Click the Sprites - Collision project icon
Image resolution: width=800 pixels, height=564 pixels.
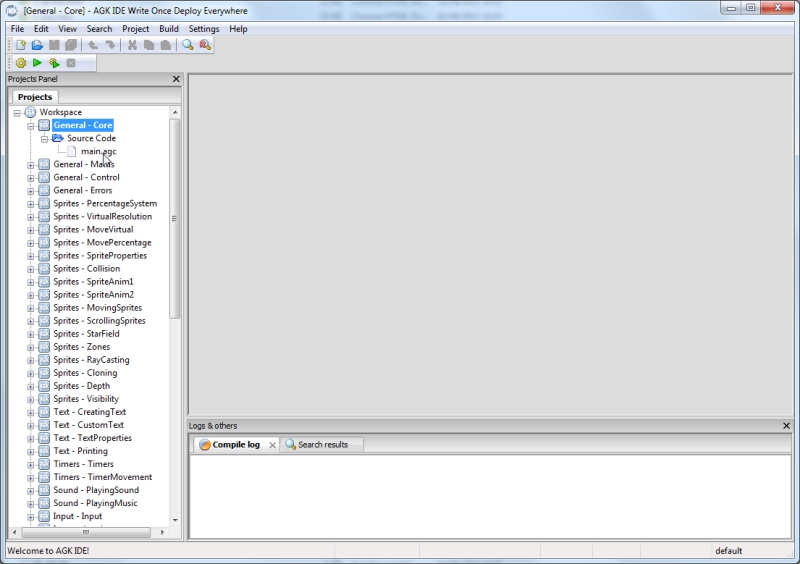(44, 268)
